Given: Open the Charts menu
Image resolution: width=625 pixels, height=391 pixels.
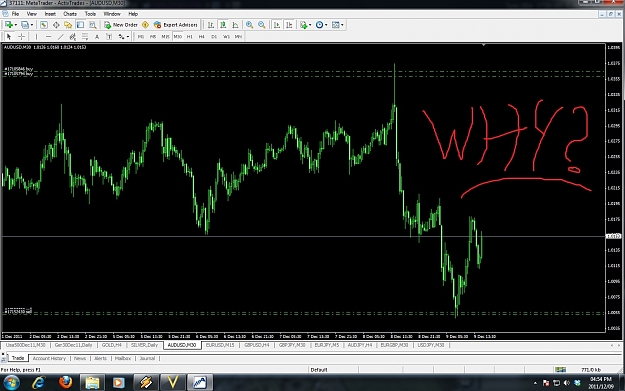Looking at the screenshot, I should click(x=70, y=14).
